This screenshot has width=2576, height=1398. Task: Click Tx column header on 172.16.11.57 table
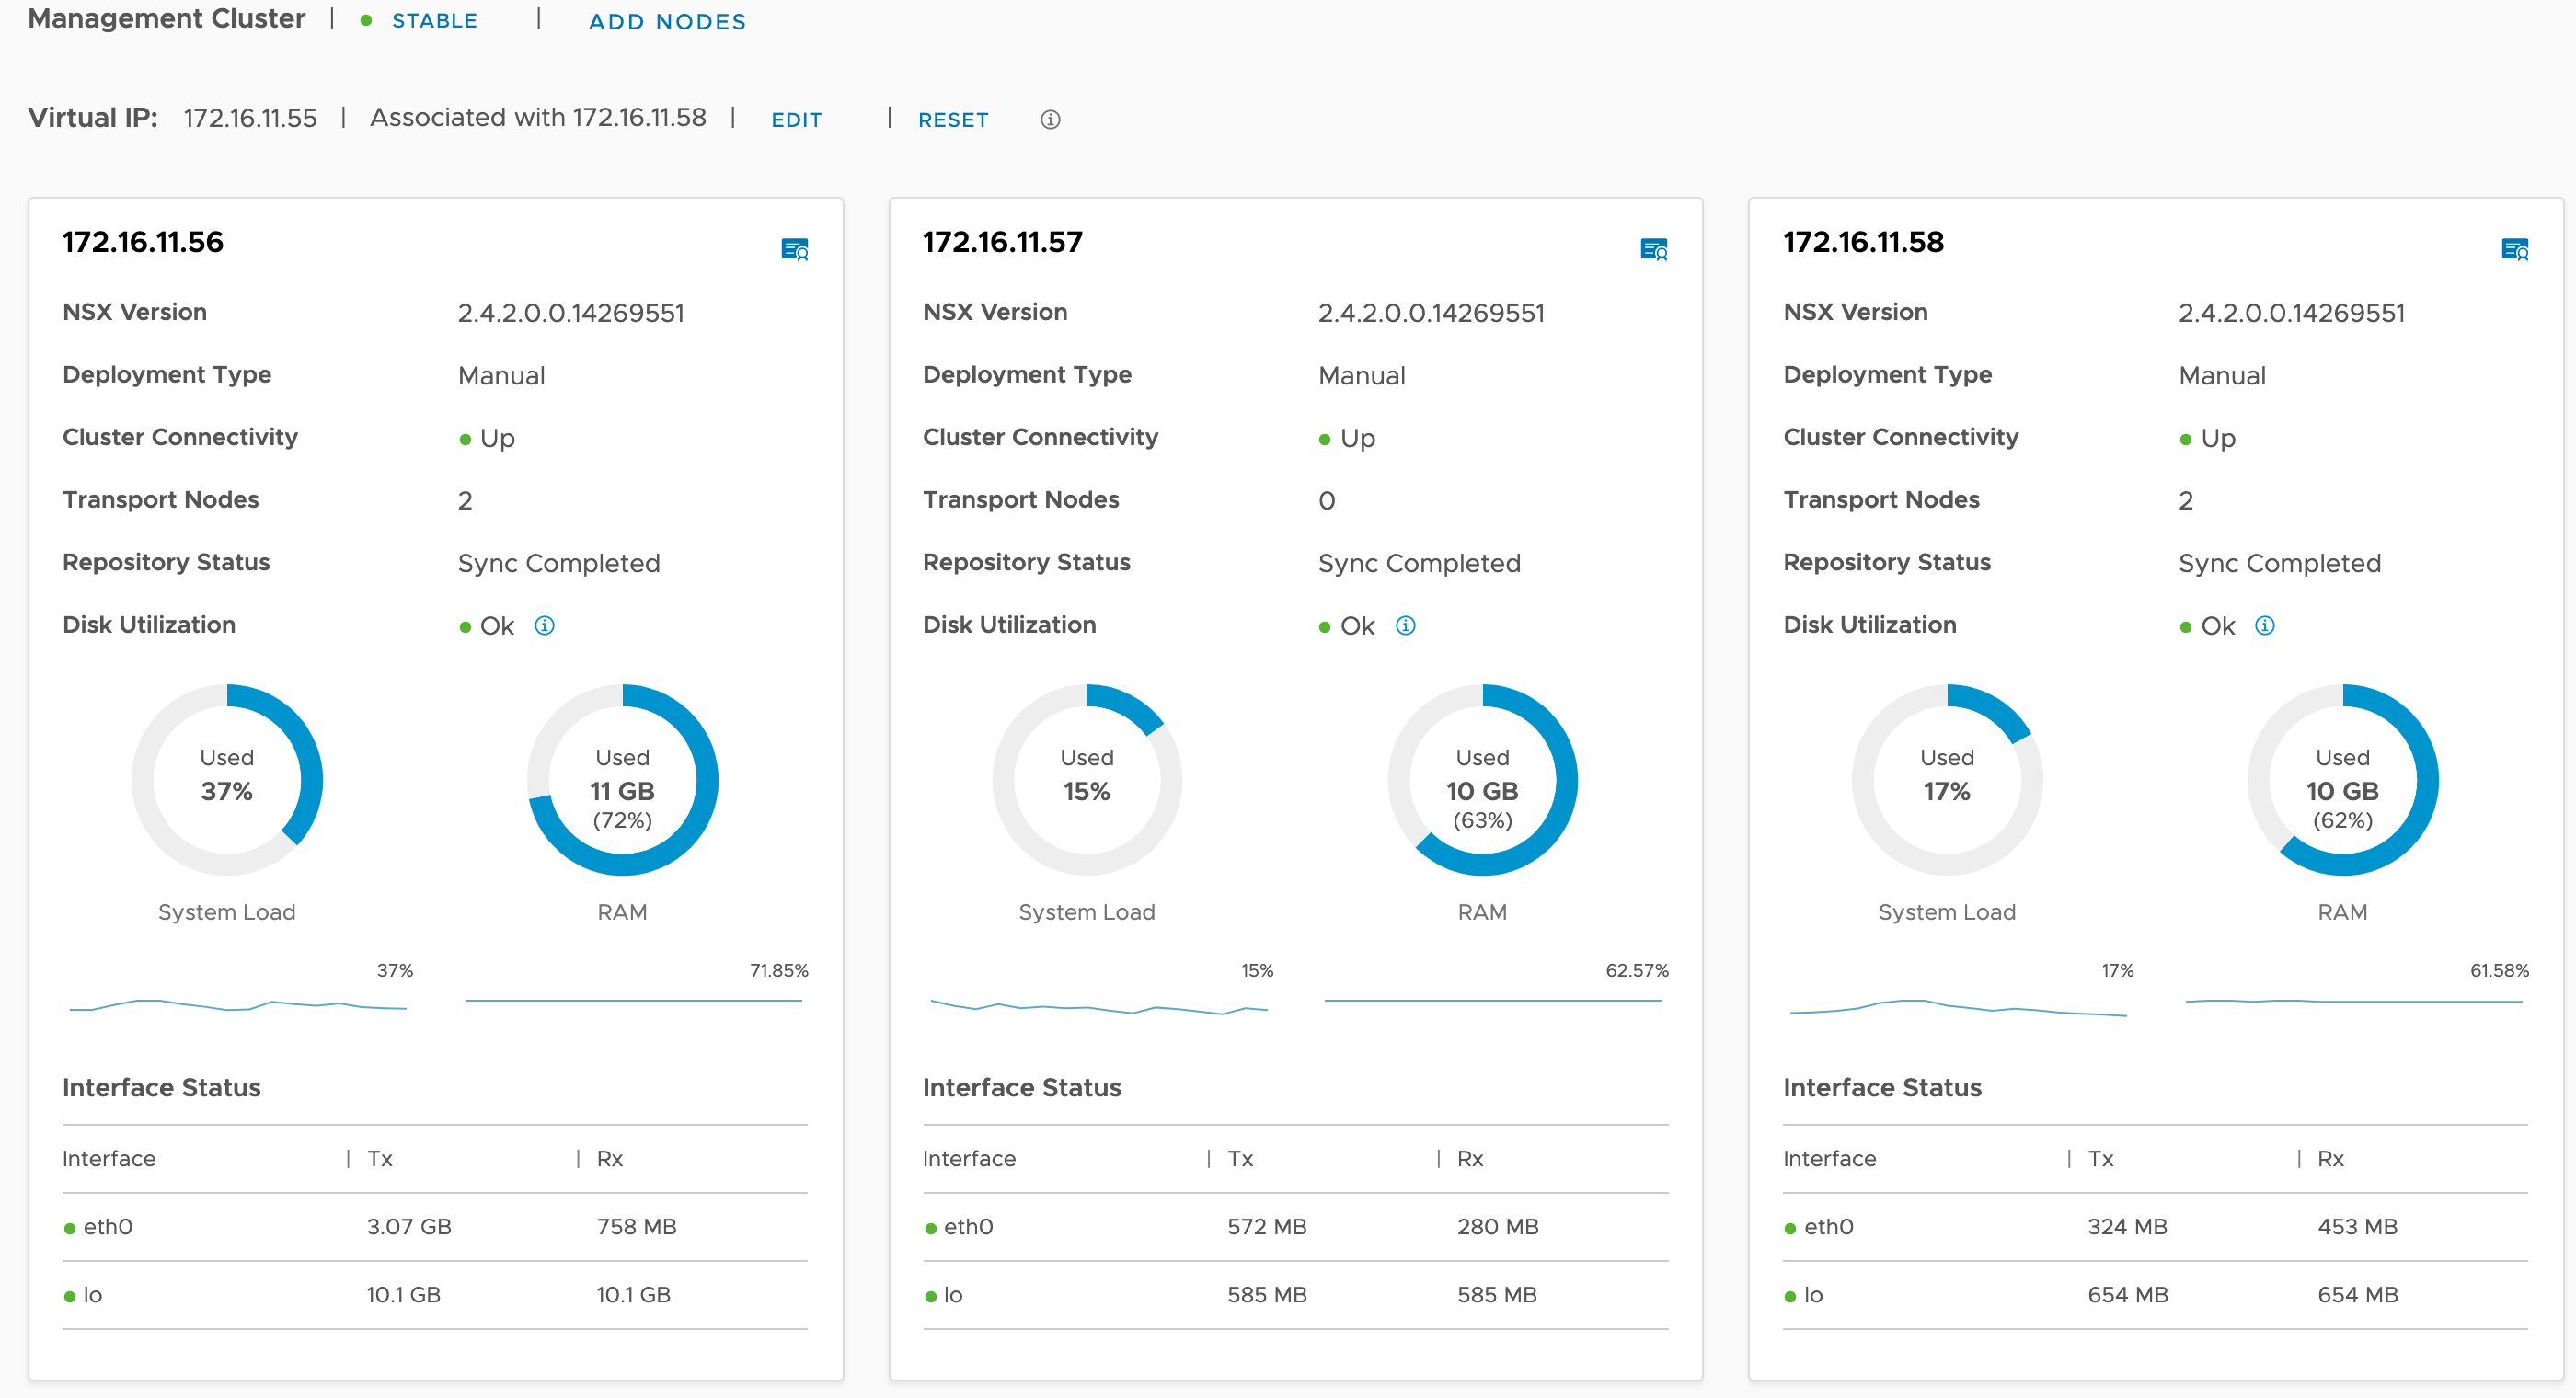click(x=1240, y=1158)
